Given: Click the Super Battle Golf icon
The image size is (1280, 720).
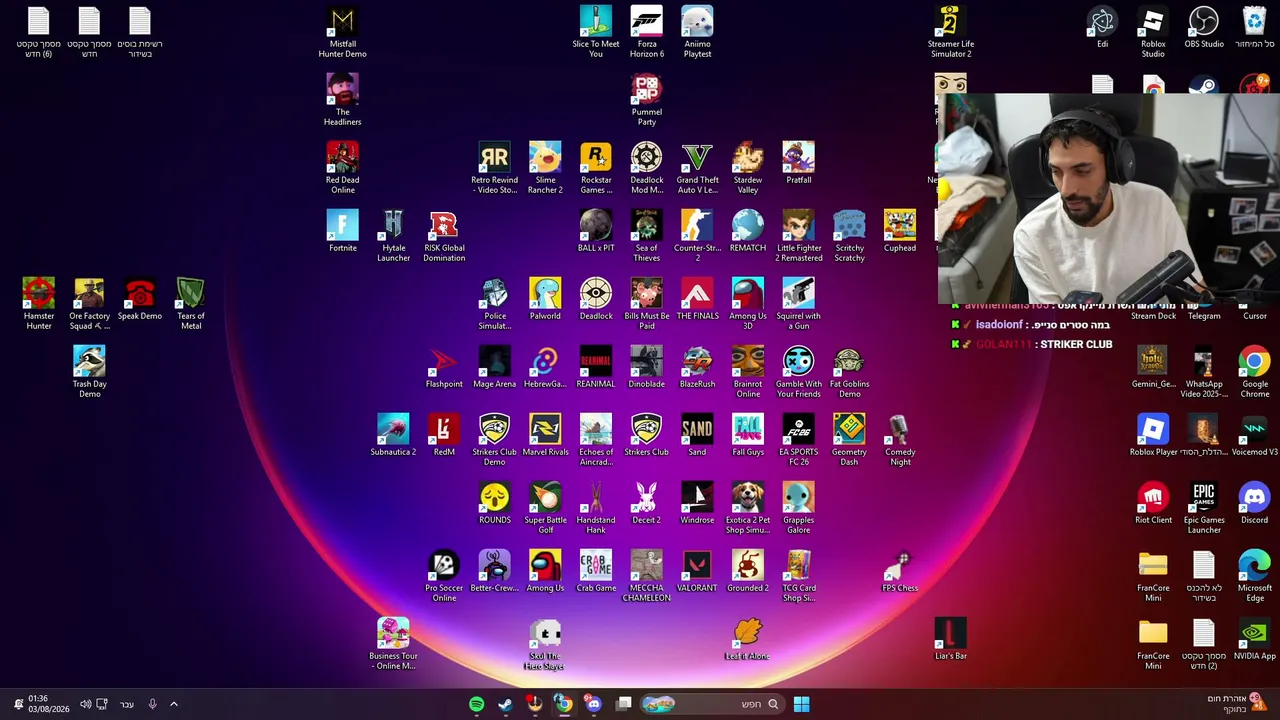Looking at the screenshot, I should pyautogui.click(x=545, y=508).
